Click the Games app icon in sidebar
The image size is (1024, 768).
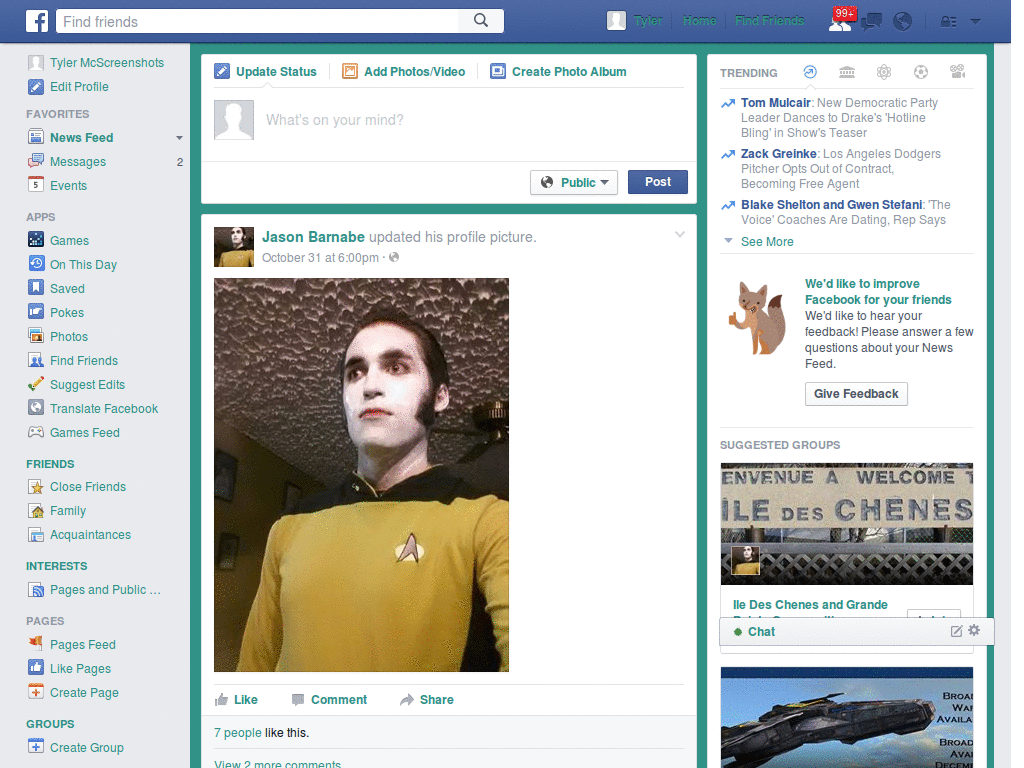pos(36,240)
